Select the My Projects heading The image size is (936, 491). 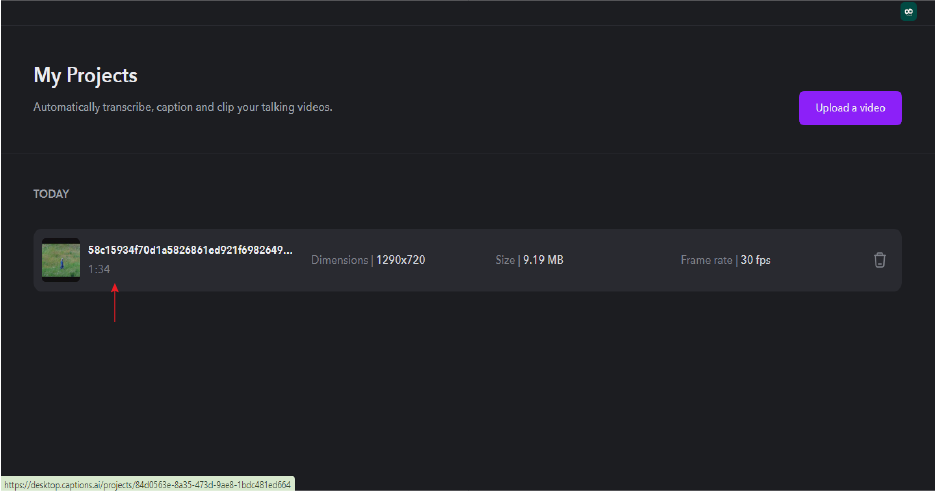point(86,75)
